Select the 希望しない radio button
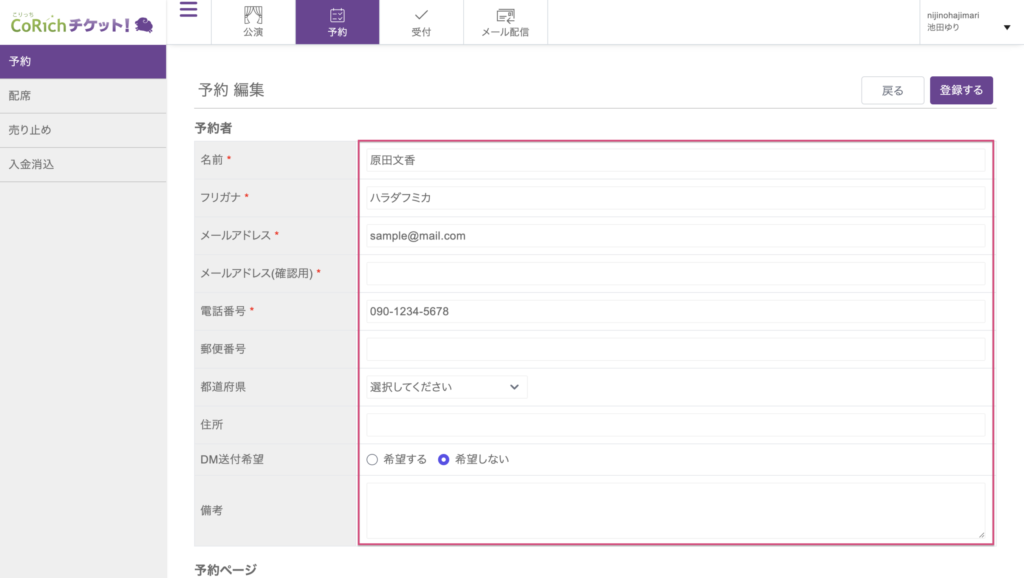The image size is (1024, 578). pyautogui.click(x=444, y=460)
